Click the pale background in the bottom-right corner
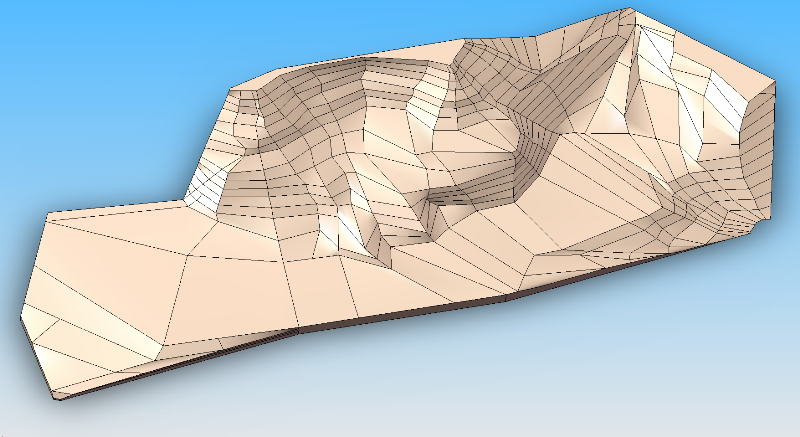This screenshot has width=800, height=437. click(x=760, y=410)
